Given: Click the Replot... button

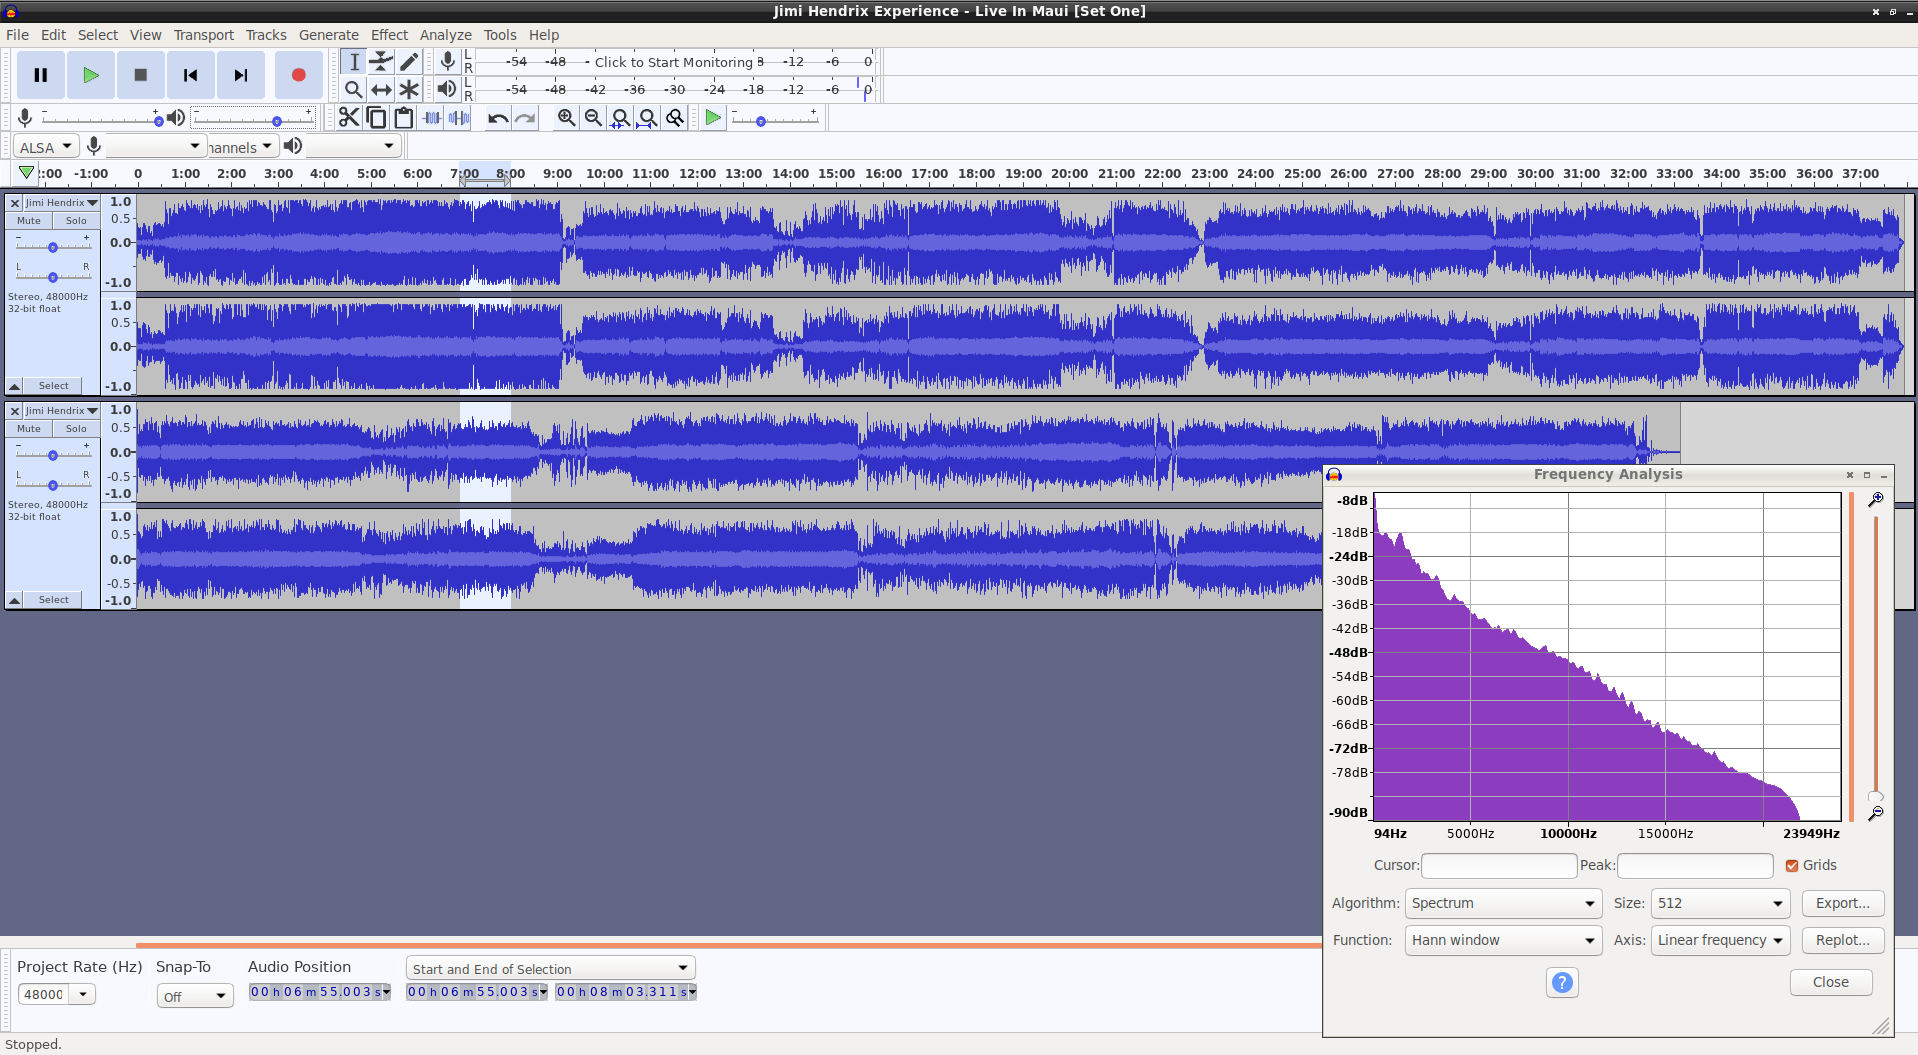Looking at the screenshot, I should (x=1843, y=940).
